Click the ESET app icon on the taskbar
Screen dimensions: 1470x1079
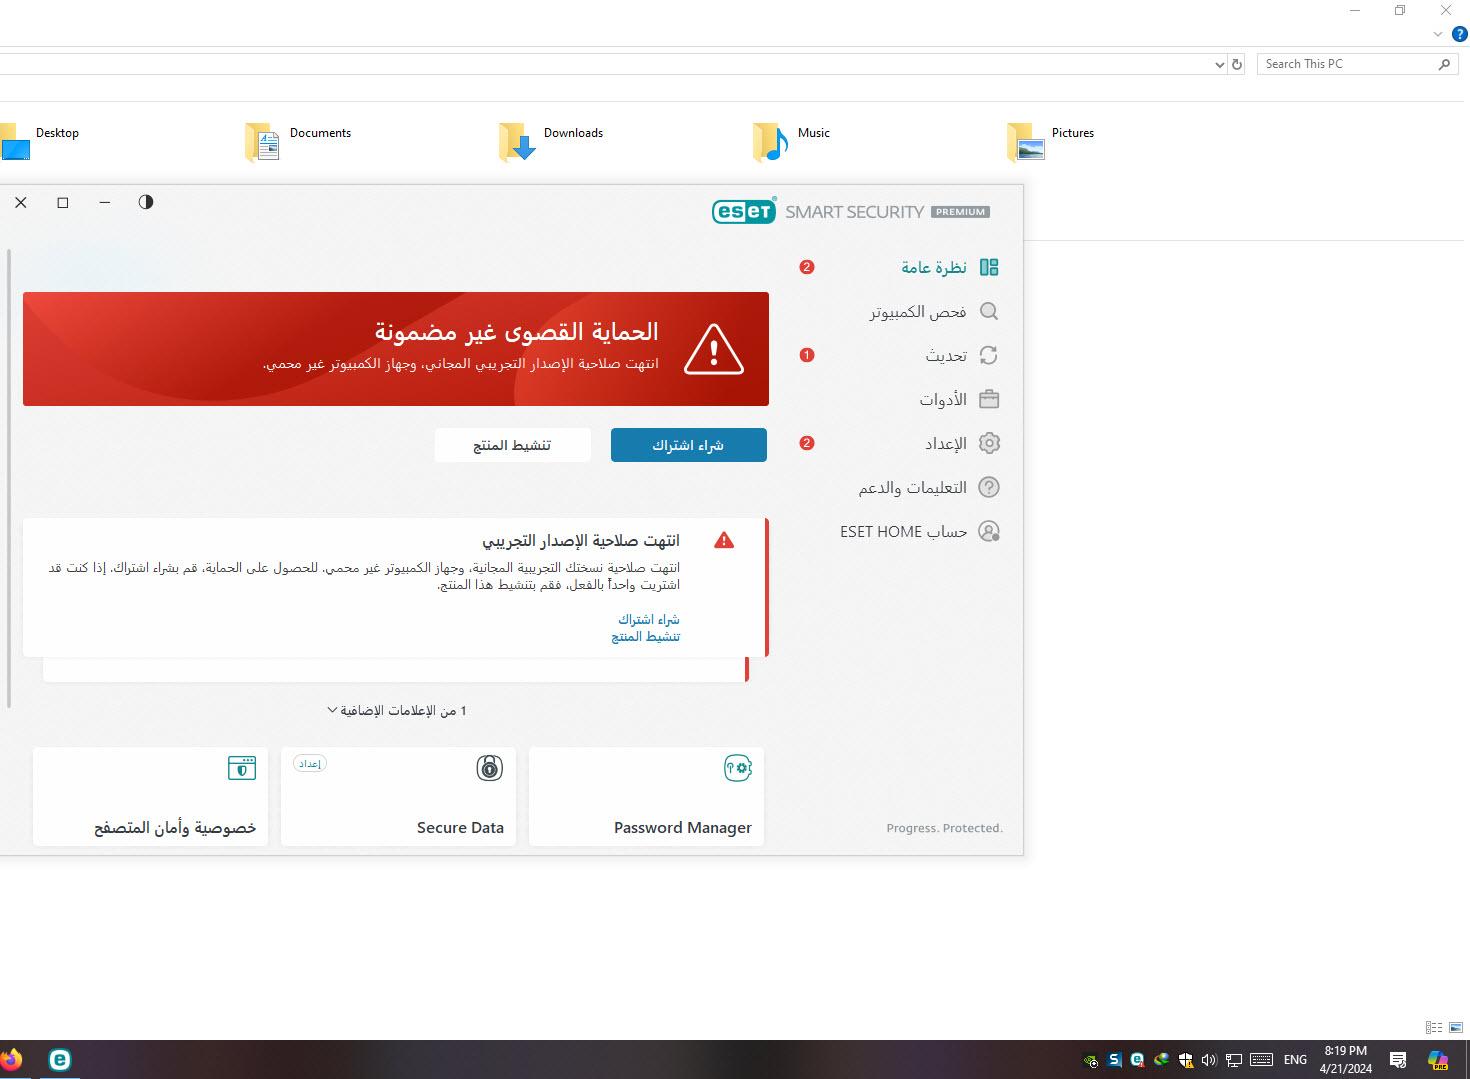pos(60,1060)
